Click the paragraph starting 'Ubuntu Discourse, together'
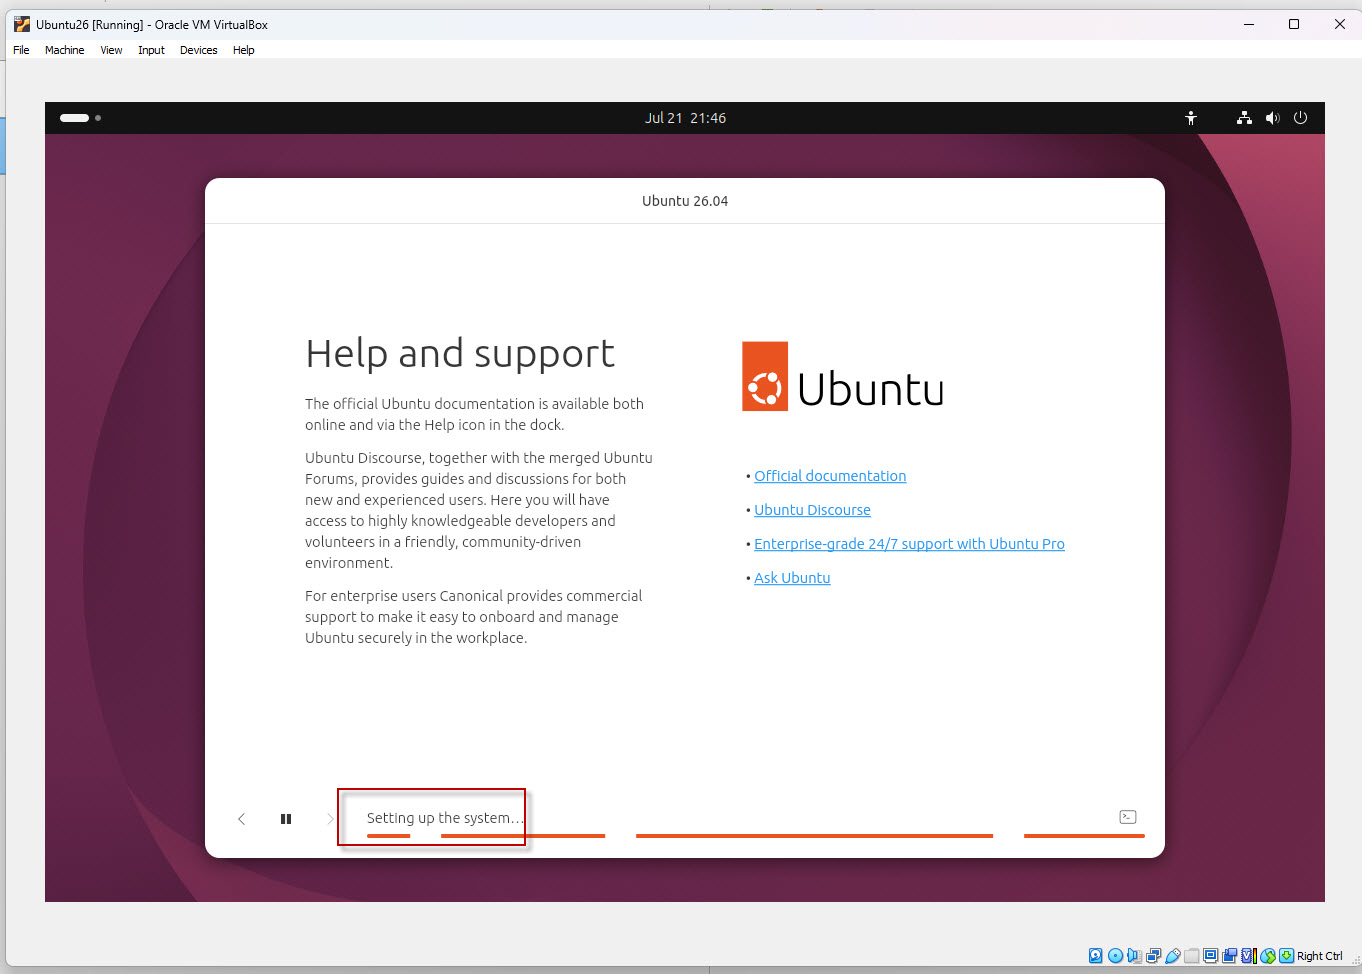The image size is (1362, 974). [479, 510]
